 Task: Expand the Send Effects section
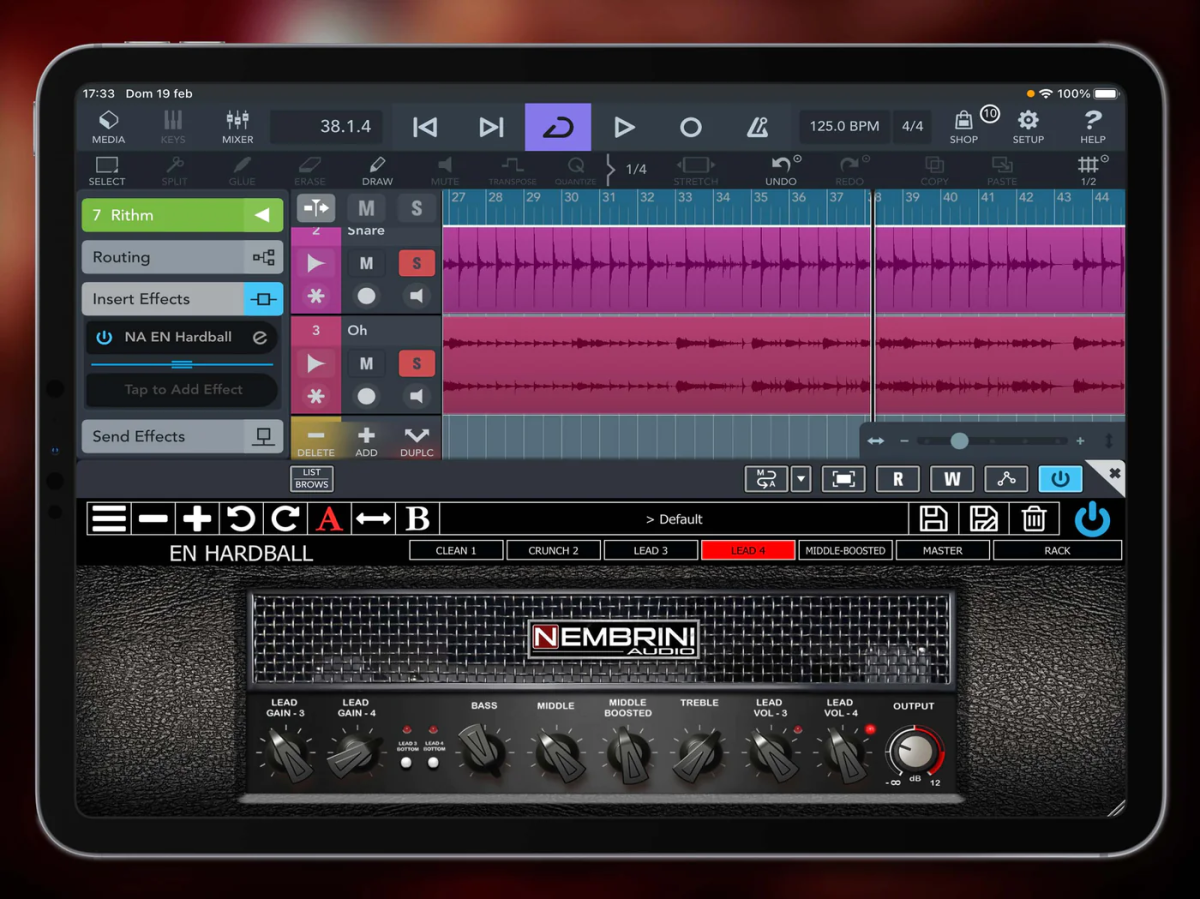[x=182, y=436]
